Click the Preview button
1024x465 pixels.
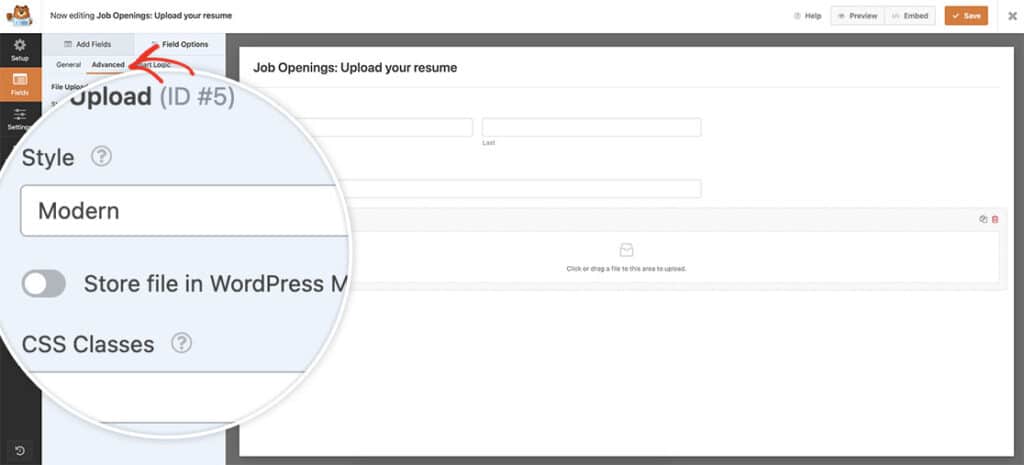856,16
